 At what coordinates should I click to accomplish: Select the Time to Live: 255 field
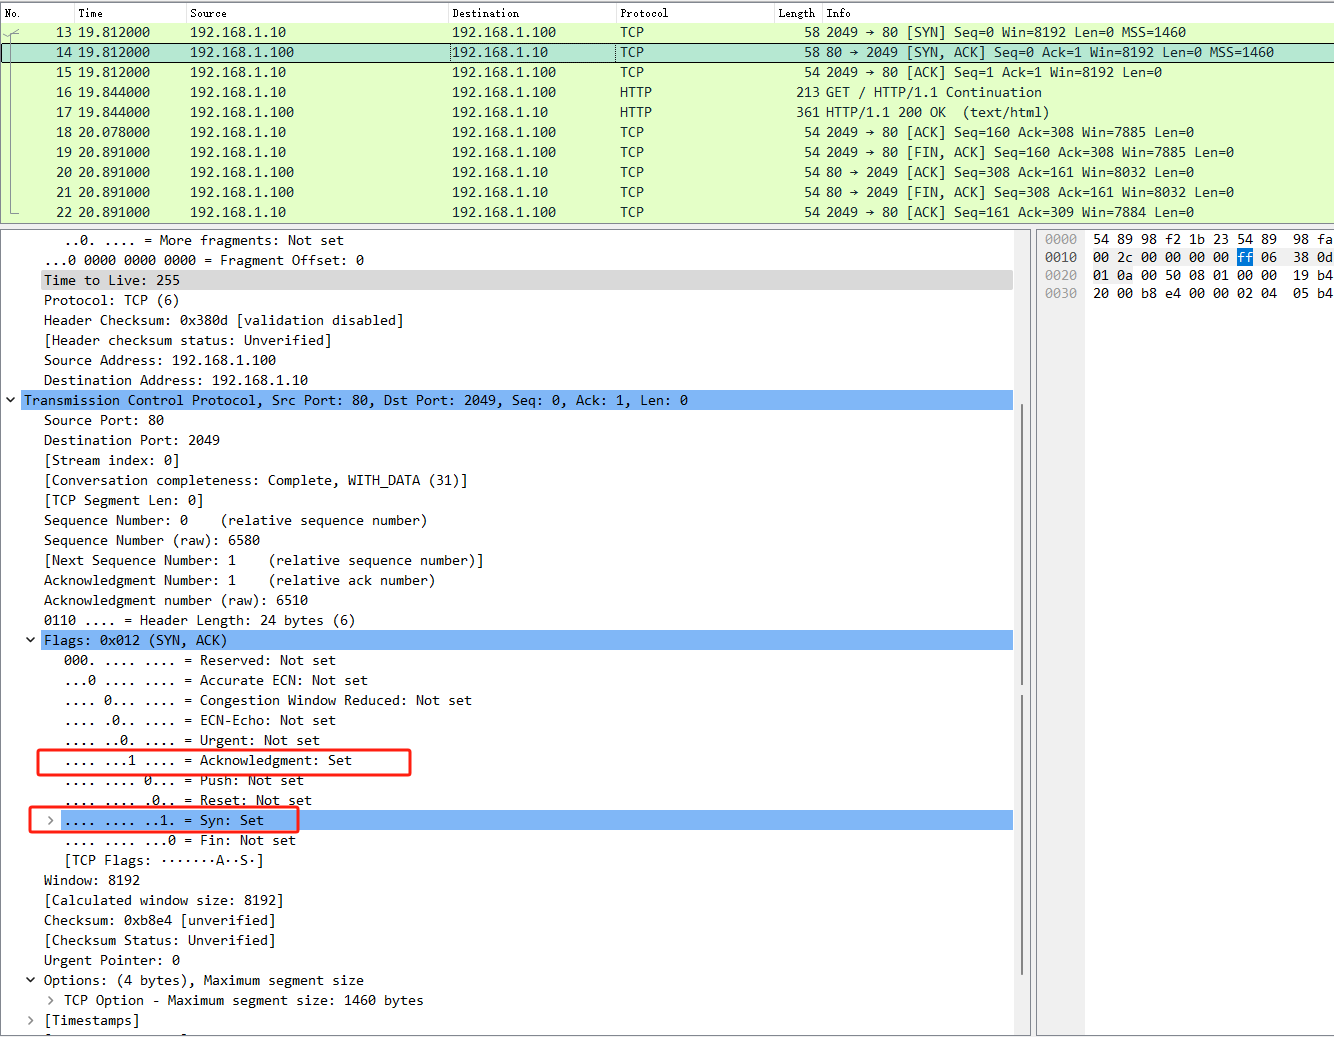(527, 280)
